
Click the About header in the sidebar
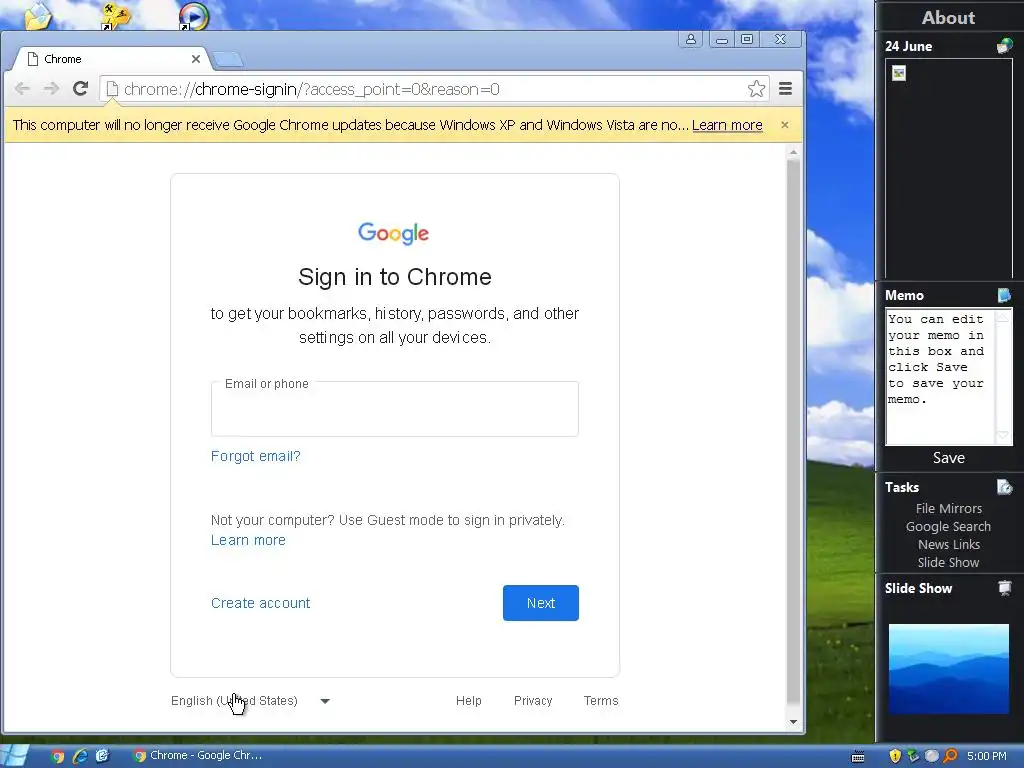948,18
